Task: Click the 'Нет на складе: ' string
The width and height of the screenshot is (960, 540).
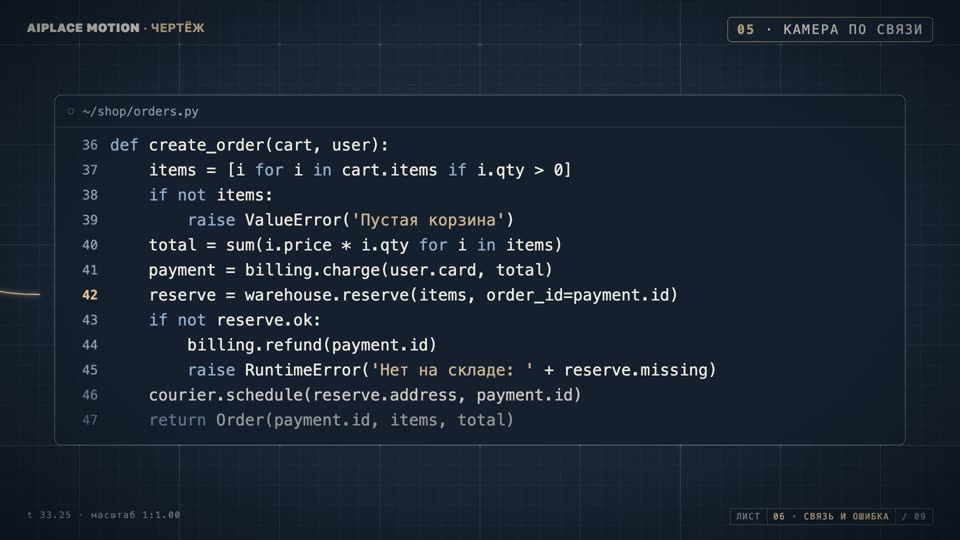Action: 452,370
